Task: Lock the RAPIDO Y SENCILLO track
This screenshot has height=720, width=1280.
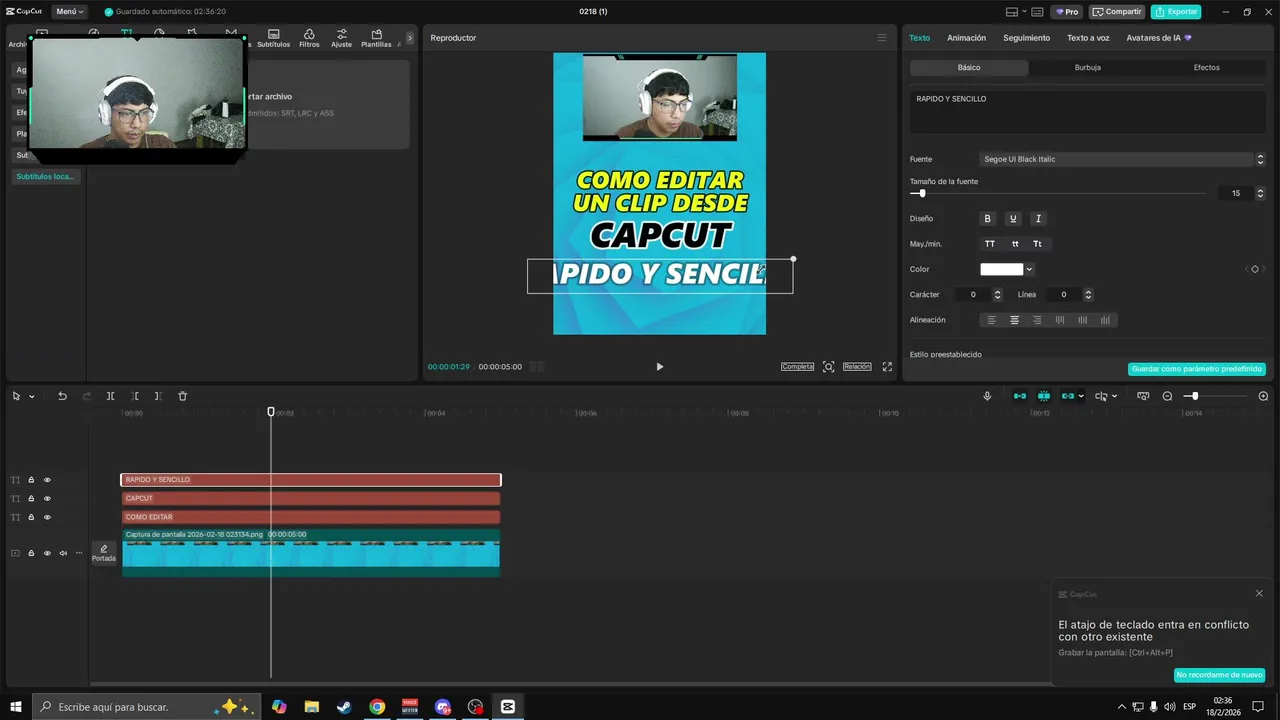Action: pos(31,480)
